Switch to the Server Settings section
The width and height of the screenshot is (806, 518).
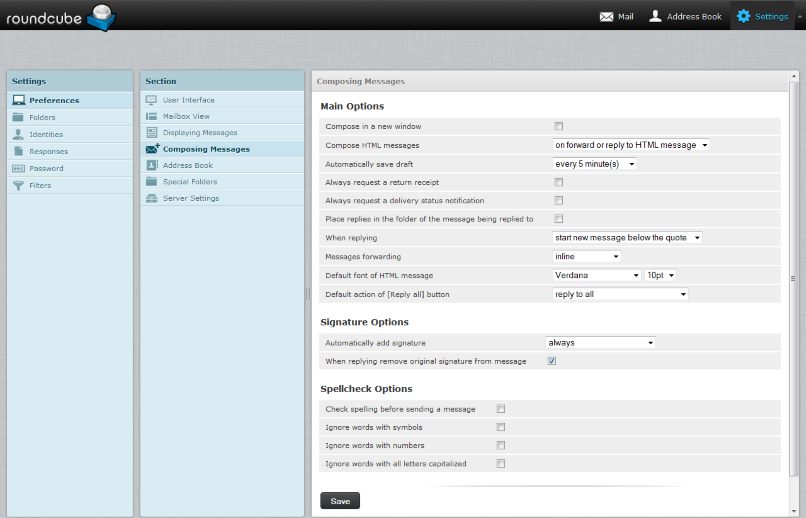click(190, 198)
